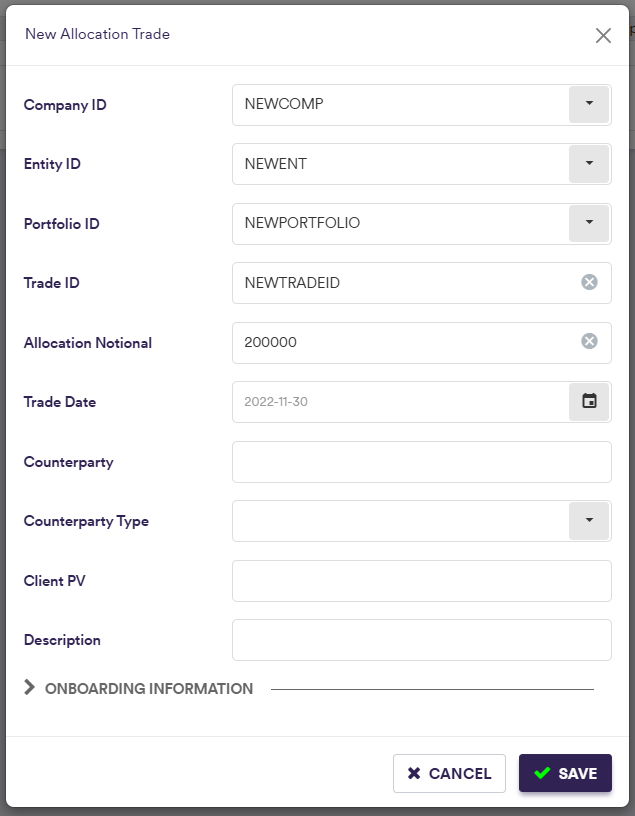Focus the Client PV input field
Image resolution: width=635 pixels, height=816 pixels.
(421, 581)
